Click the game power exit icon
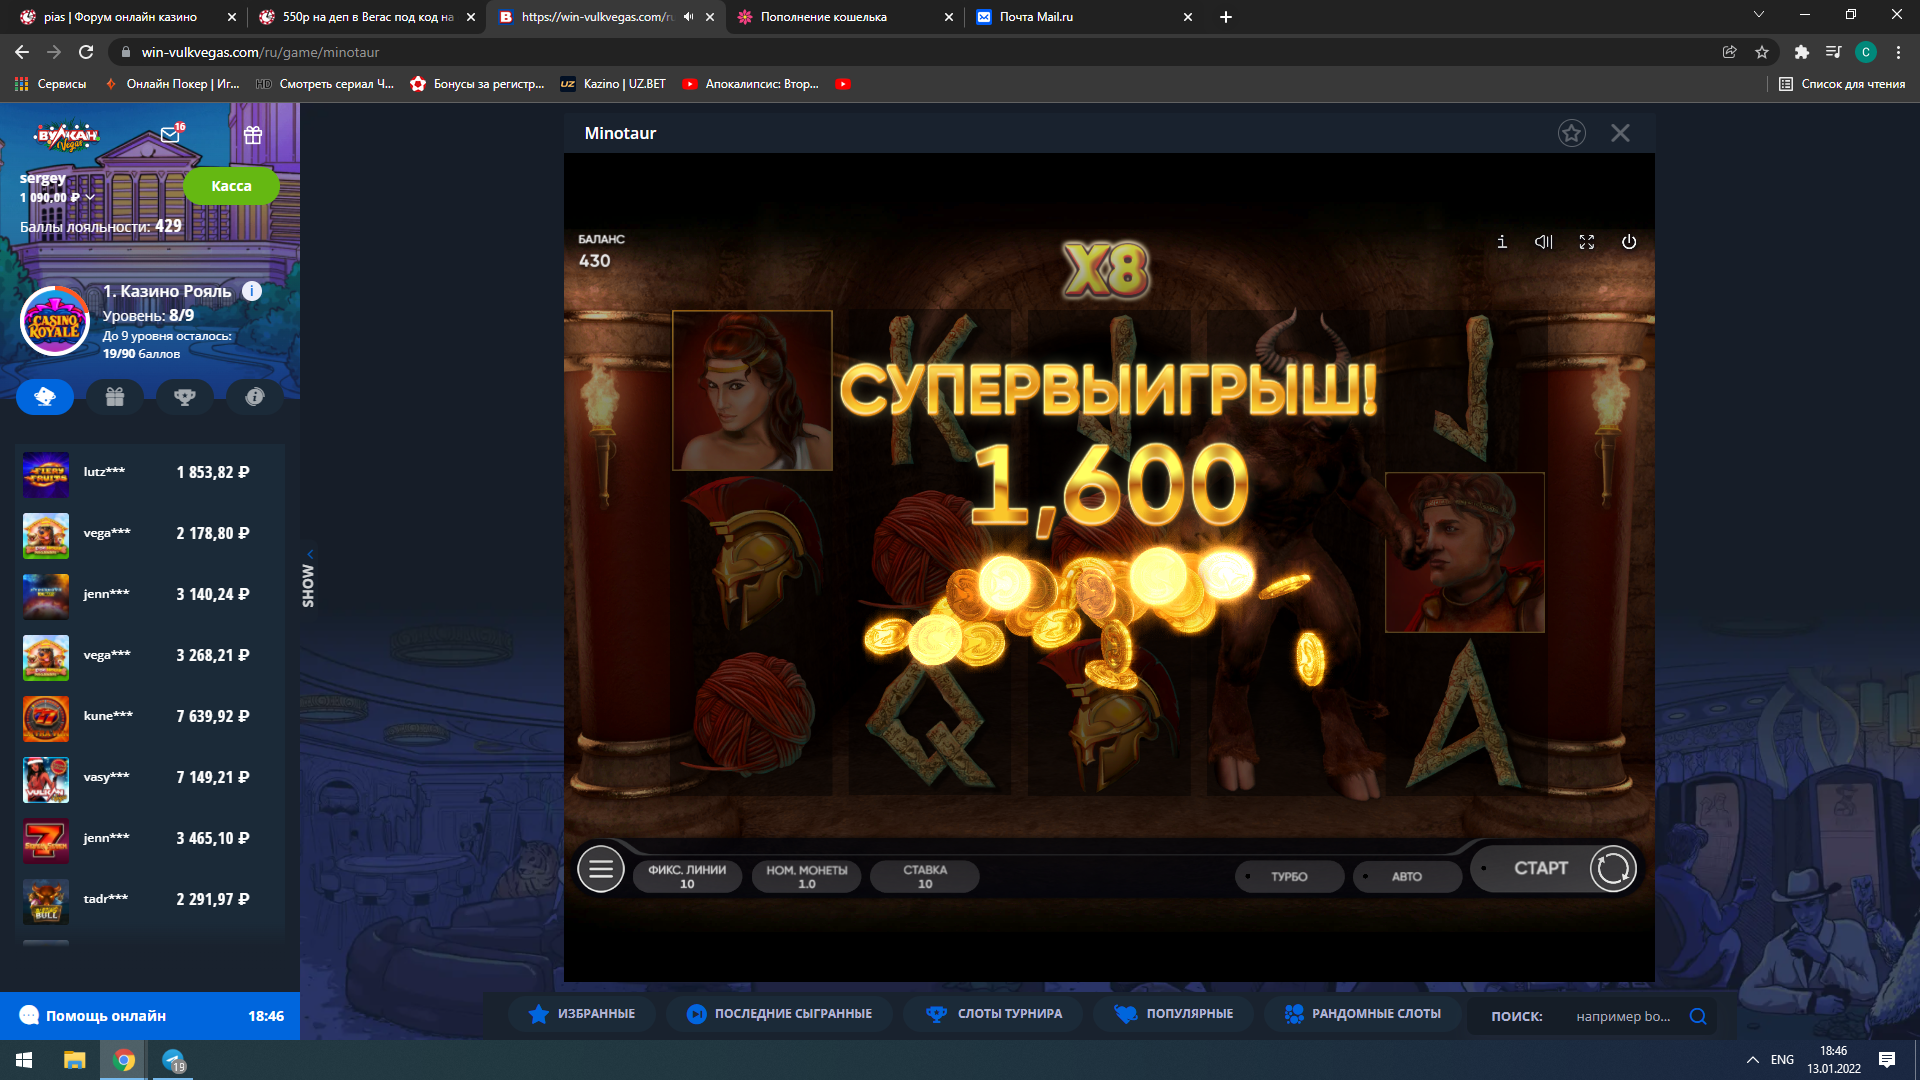The image size is (1920, 1080). coord(1629,242)
